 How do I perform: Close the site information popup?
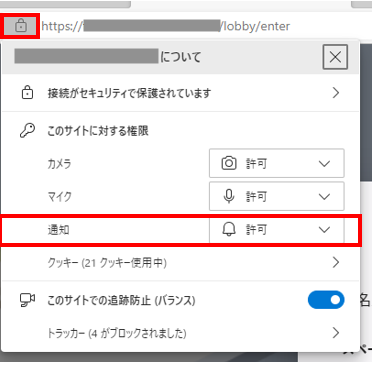(x=335, y=57)
